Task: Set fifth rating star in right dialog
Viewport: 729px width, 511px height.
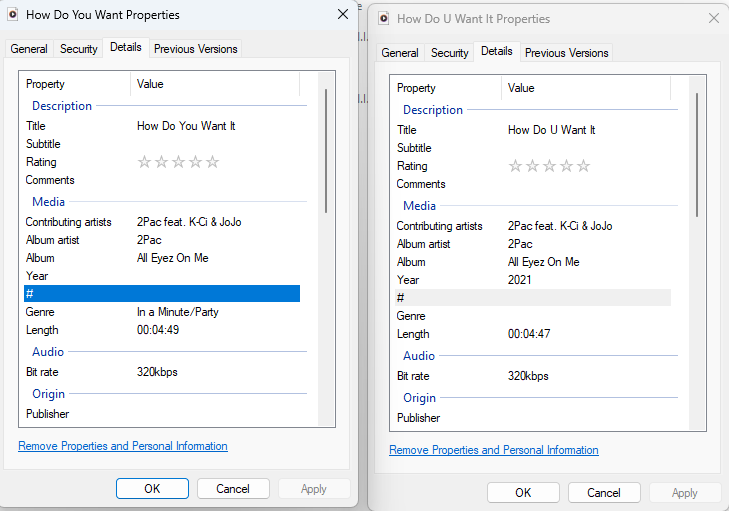Action: point(584,166)
